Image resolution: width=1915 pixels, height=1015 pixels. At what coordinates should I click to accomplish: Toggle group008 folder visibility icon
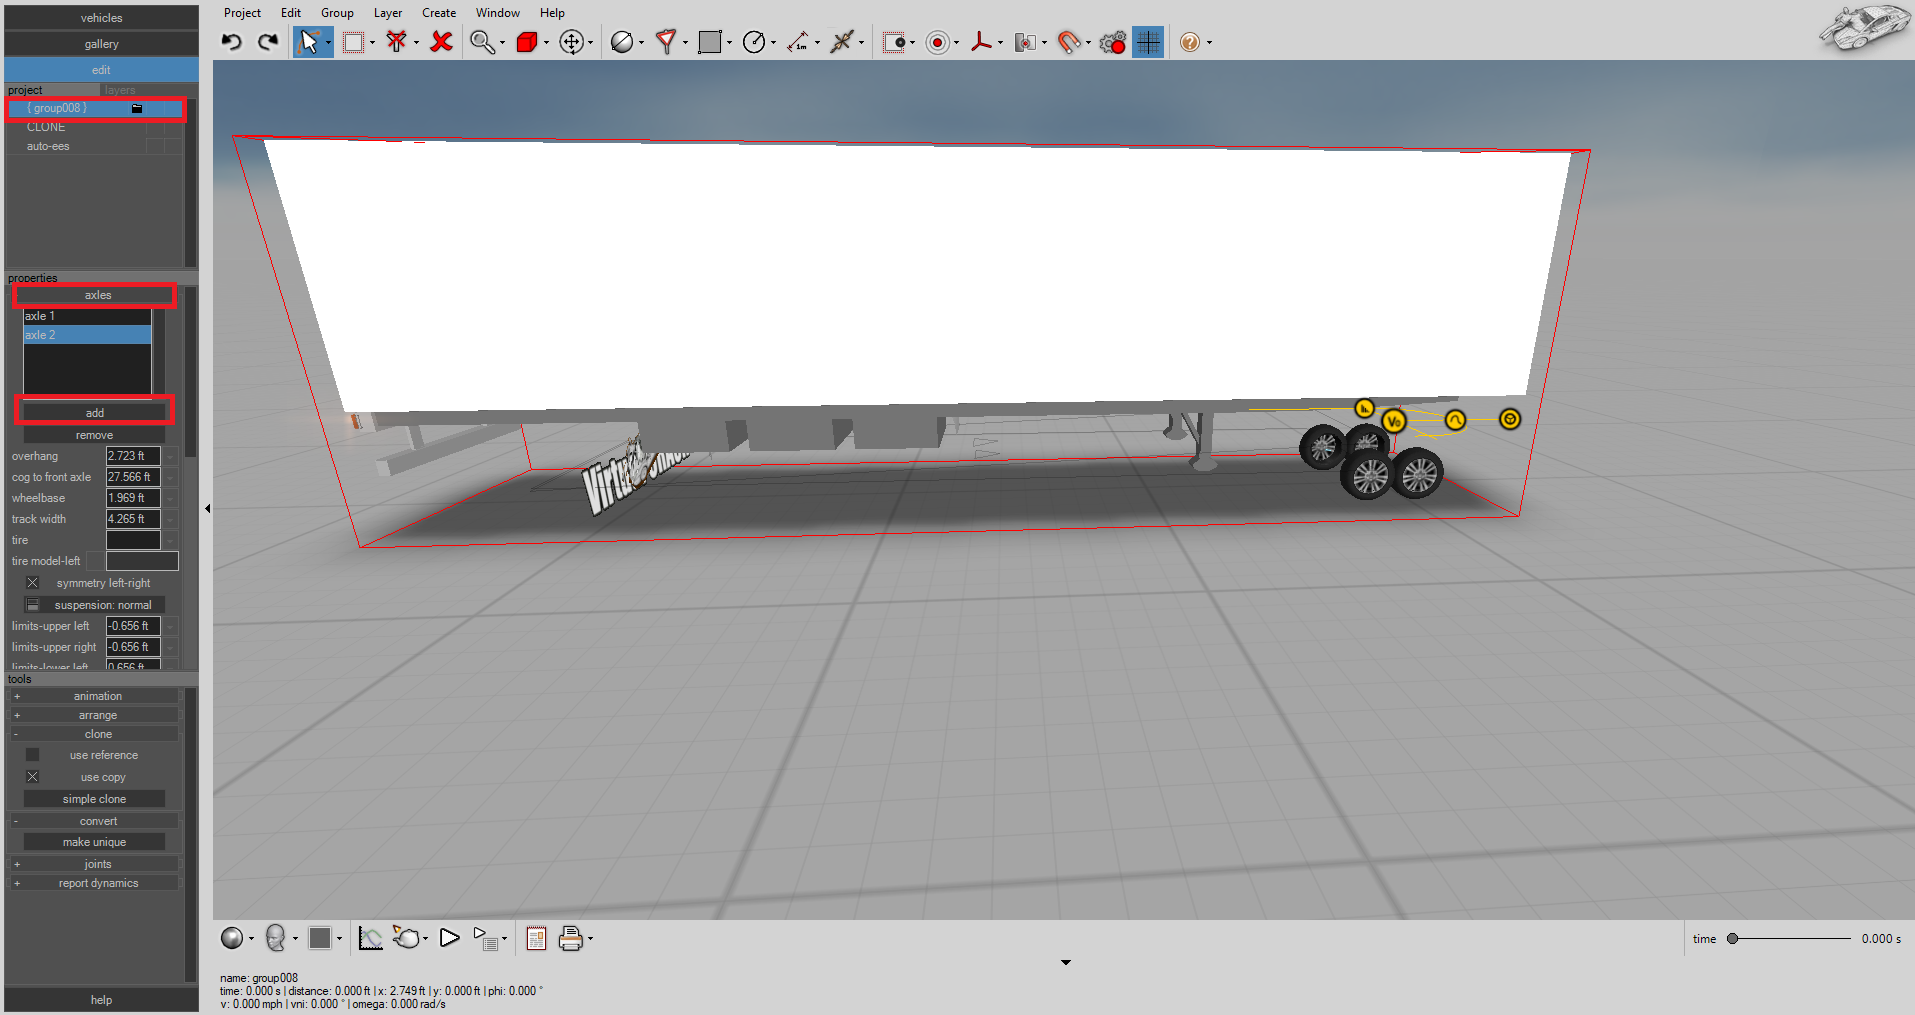137,108
